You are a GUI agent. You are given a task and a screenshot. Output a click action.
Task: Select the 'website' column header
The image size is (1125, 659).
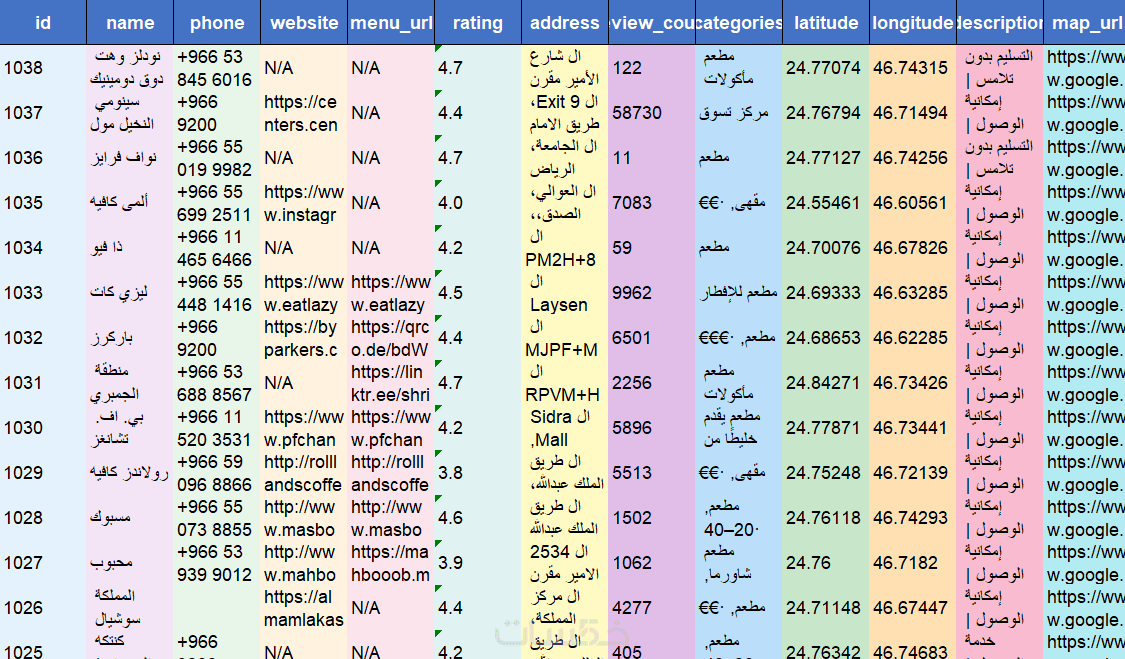304,22
